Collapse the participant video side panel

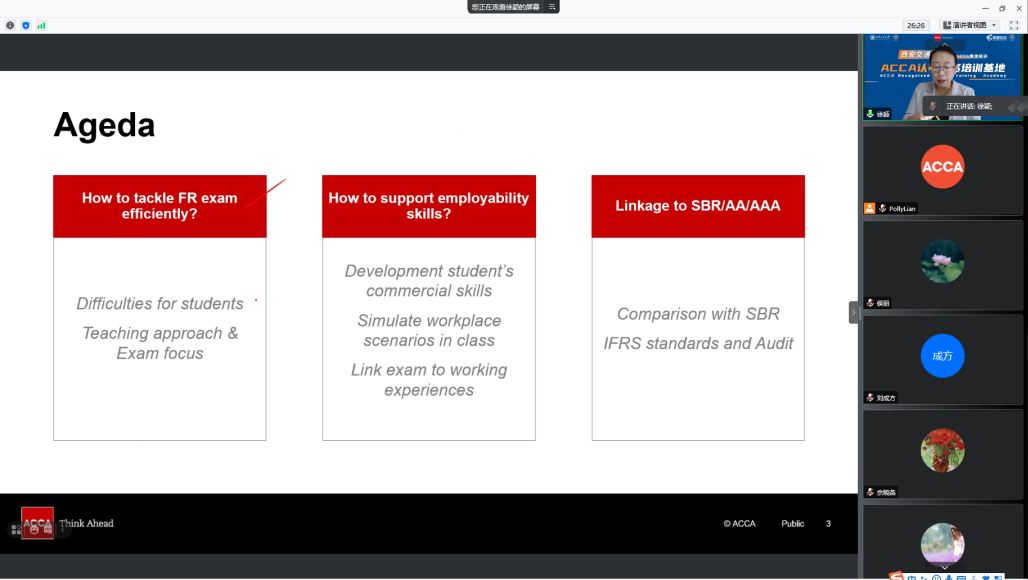pos(854,313)
